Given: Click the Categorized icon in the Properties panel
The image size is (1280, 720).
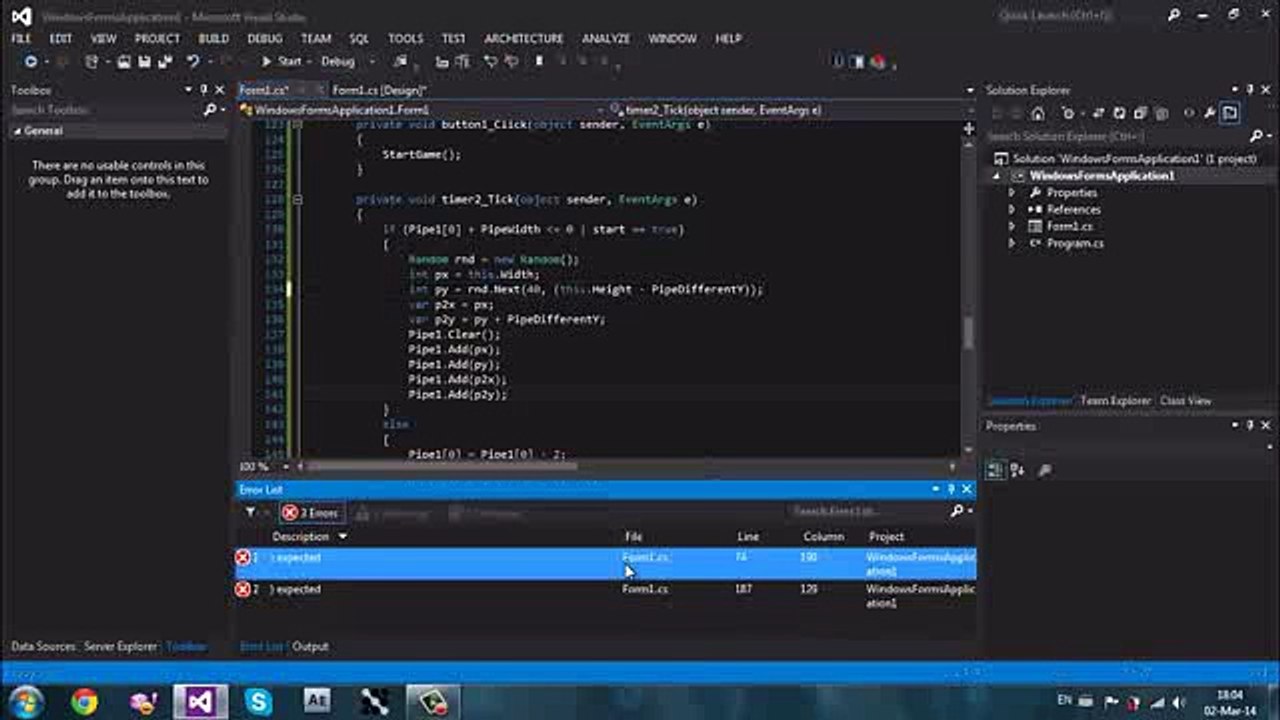Looking at the screenshot, I should (x=996, y=470).
